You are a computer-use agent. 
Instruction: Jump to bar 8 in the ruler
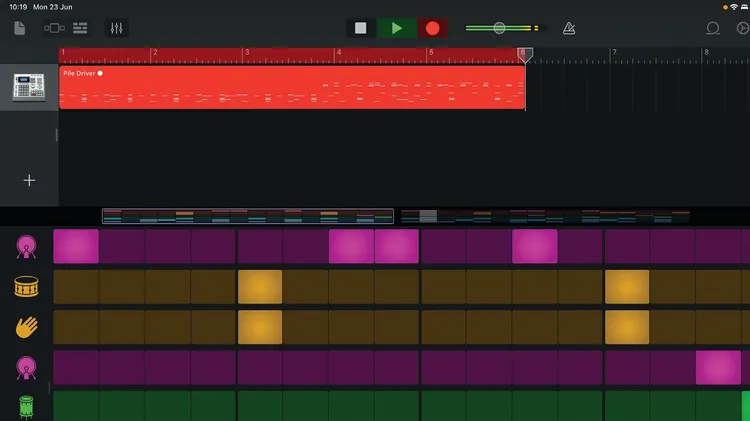[x=706, y=52]
